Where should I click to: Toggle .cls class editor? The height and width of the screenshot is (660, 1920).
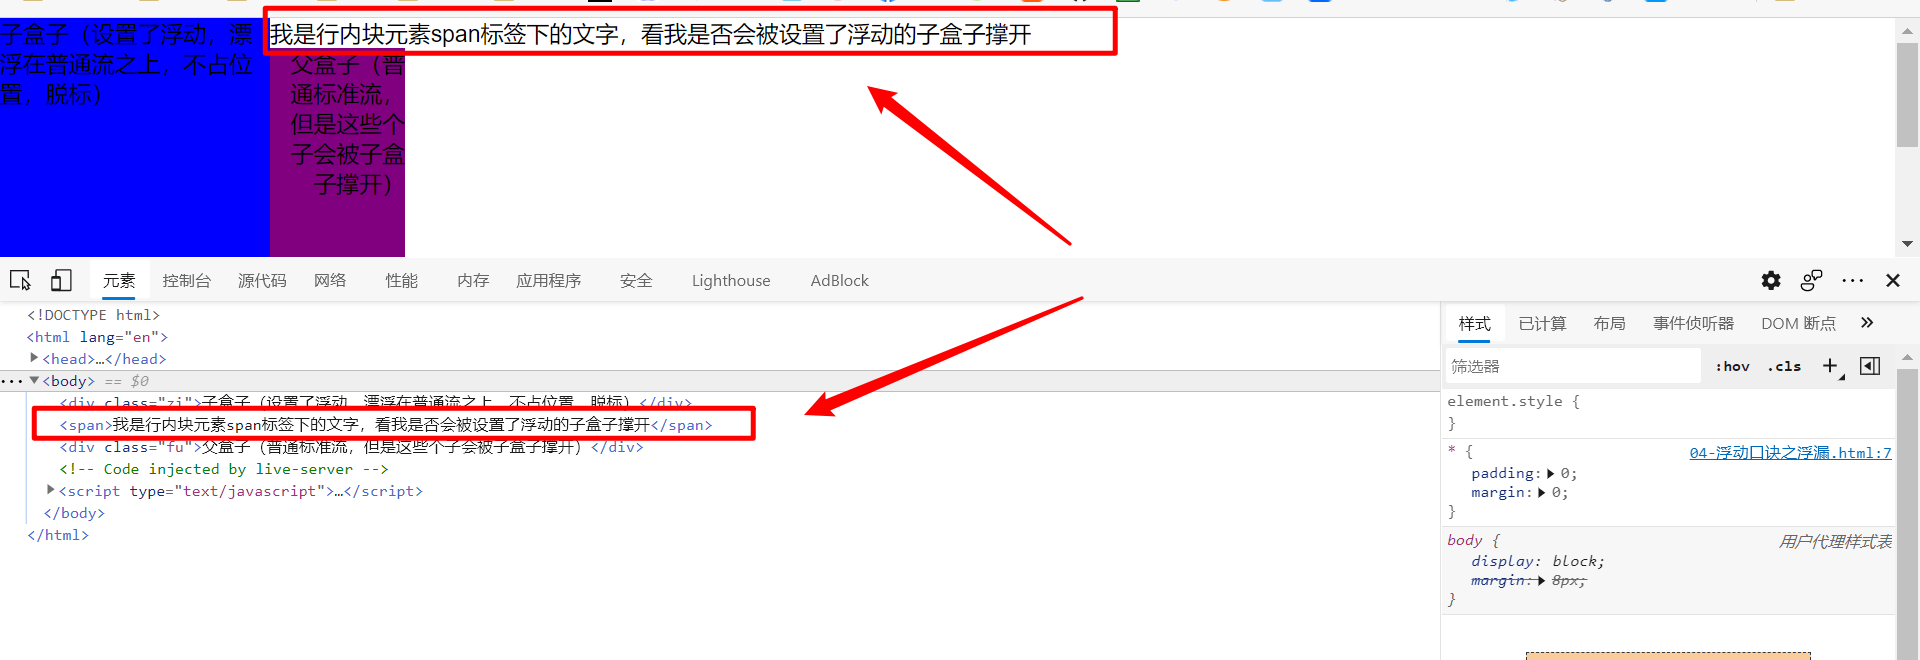point(1784,367)
